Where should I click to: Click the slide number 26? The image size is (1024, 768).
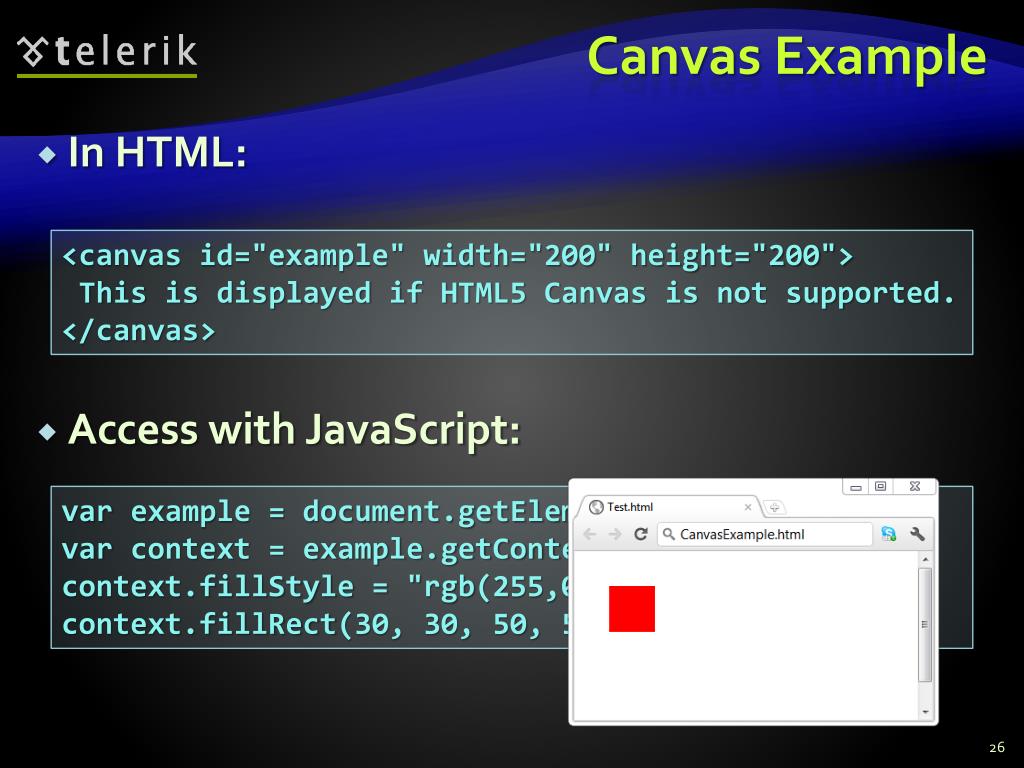click(997, 748)
